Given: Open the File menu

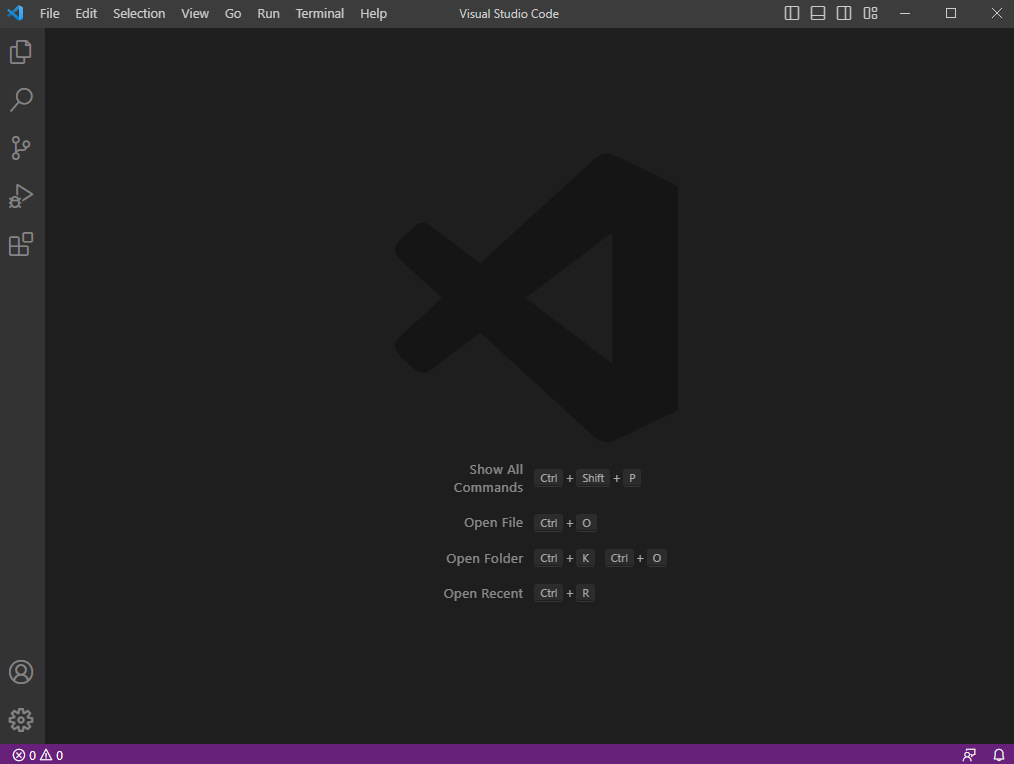Looking at the screenshot, I should click(x=50, y=14).
